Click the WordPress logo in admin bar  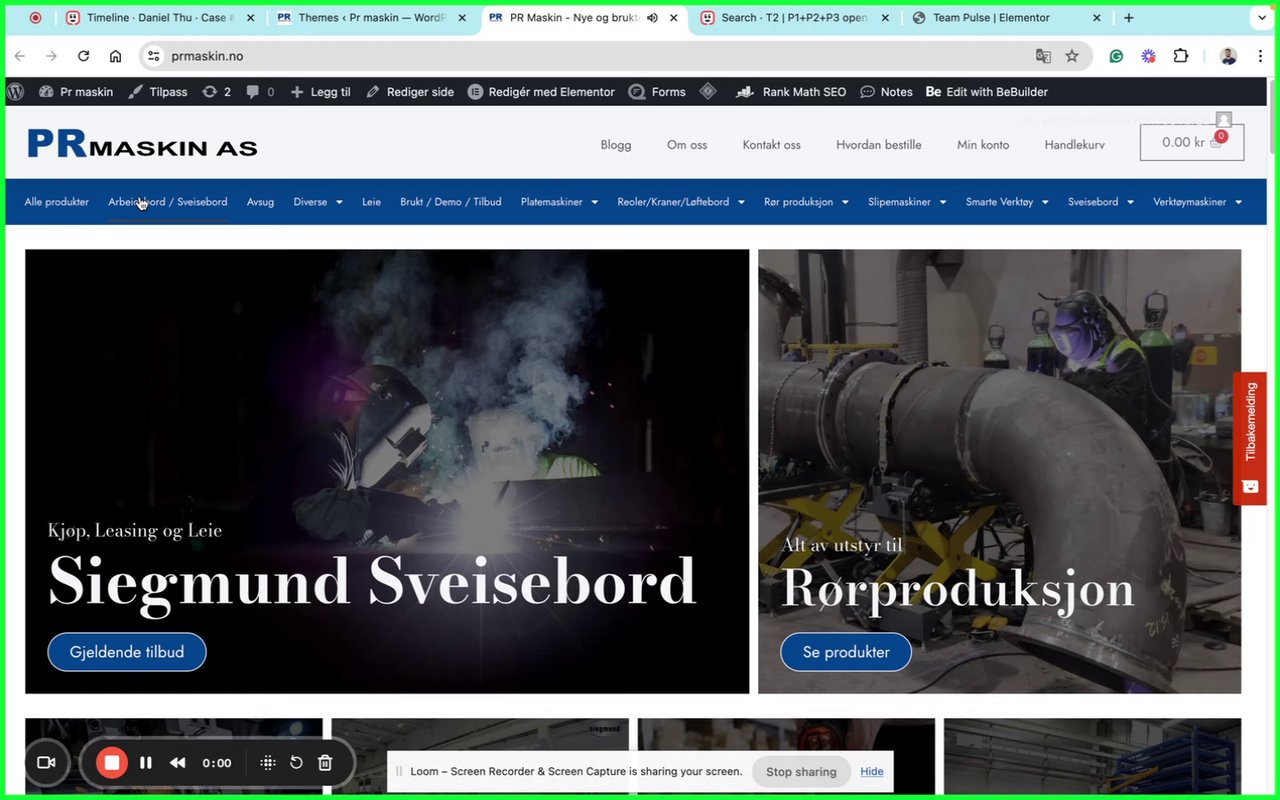[x=15, y=91]
